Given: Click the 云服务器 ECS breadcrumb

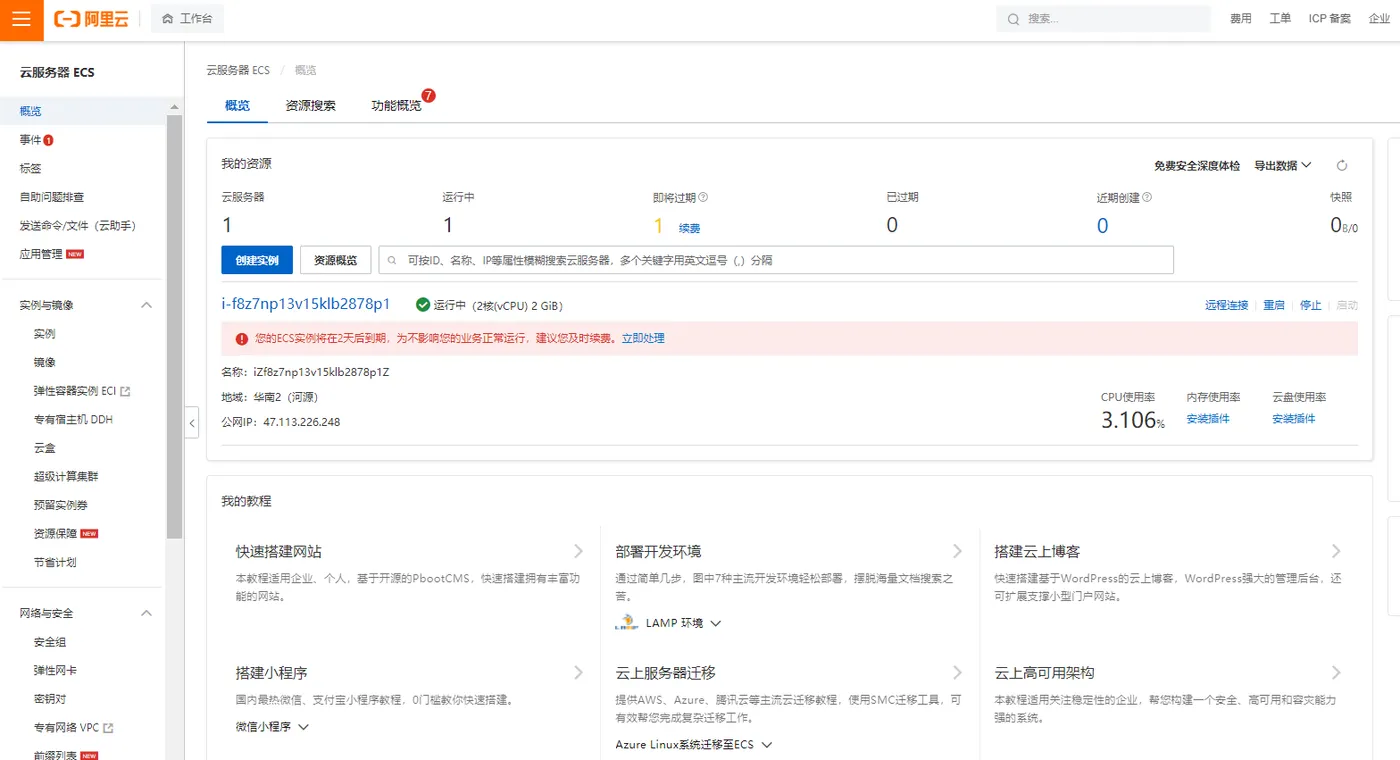Looking at the screenshot, I should point(238,70).
